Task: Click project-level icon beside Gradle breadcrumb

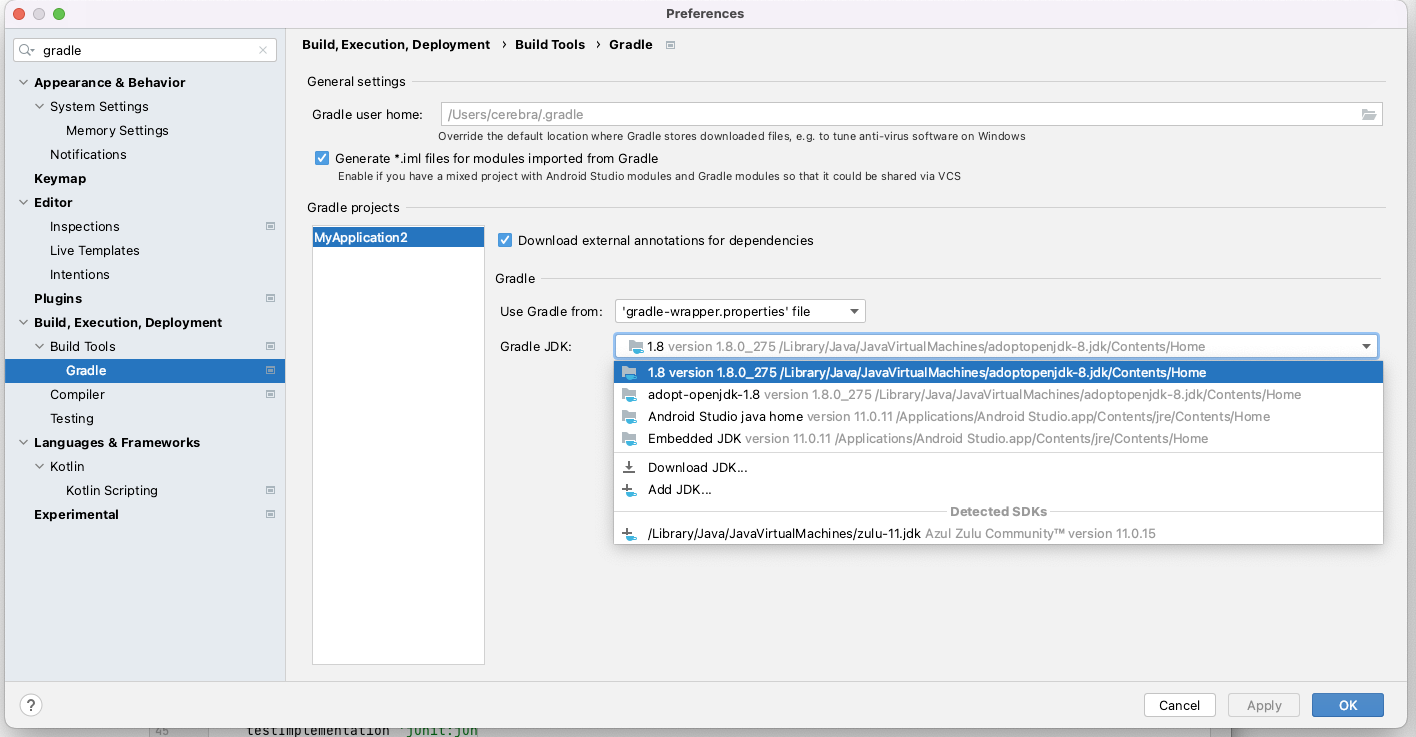Action: 670,45
